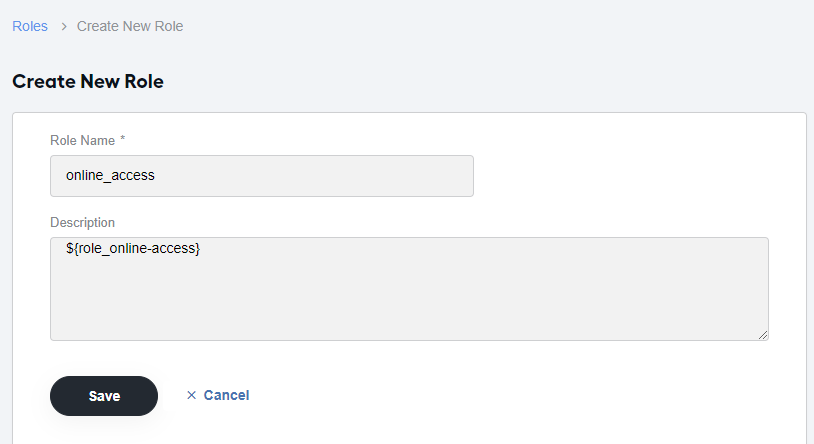Click the breadcrumb chevron separator after Roles
The height and width of the screenshot is (444, 814).
tap(64, 26)
